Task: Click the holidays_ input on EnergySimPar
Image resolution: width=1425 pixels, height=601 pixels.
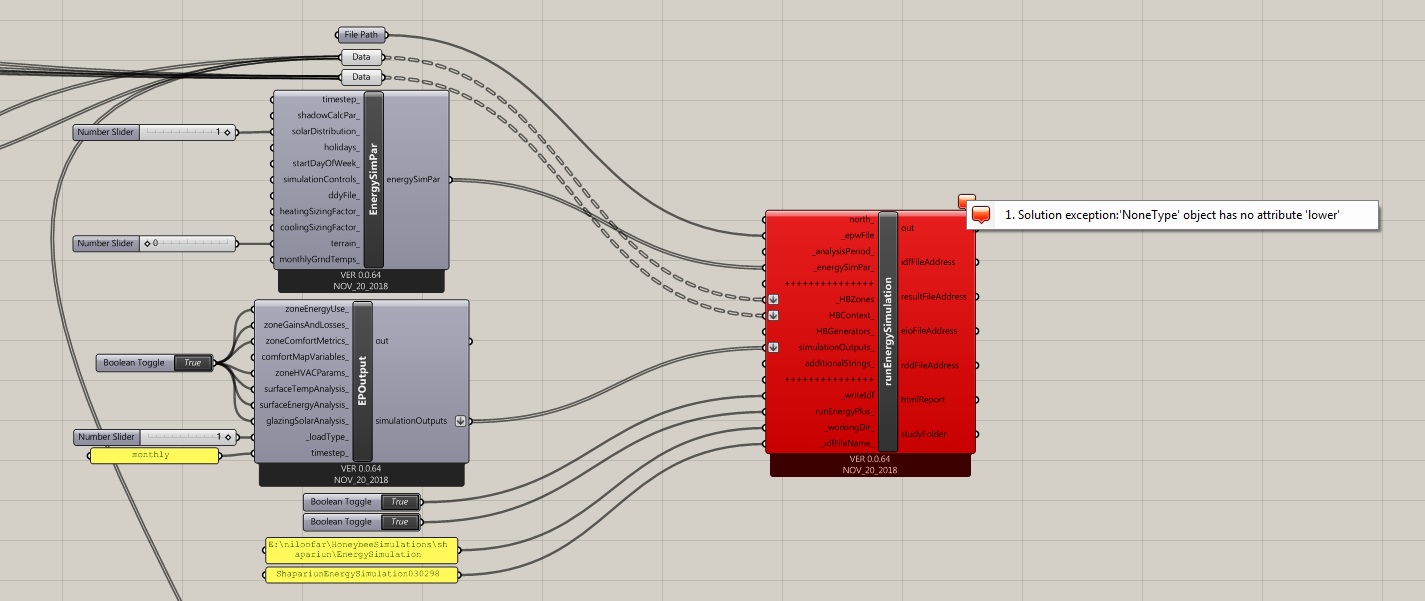Action: click(340, 148)
